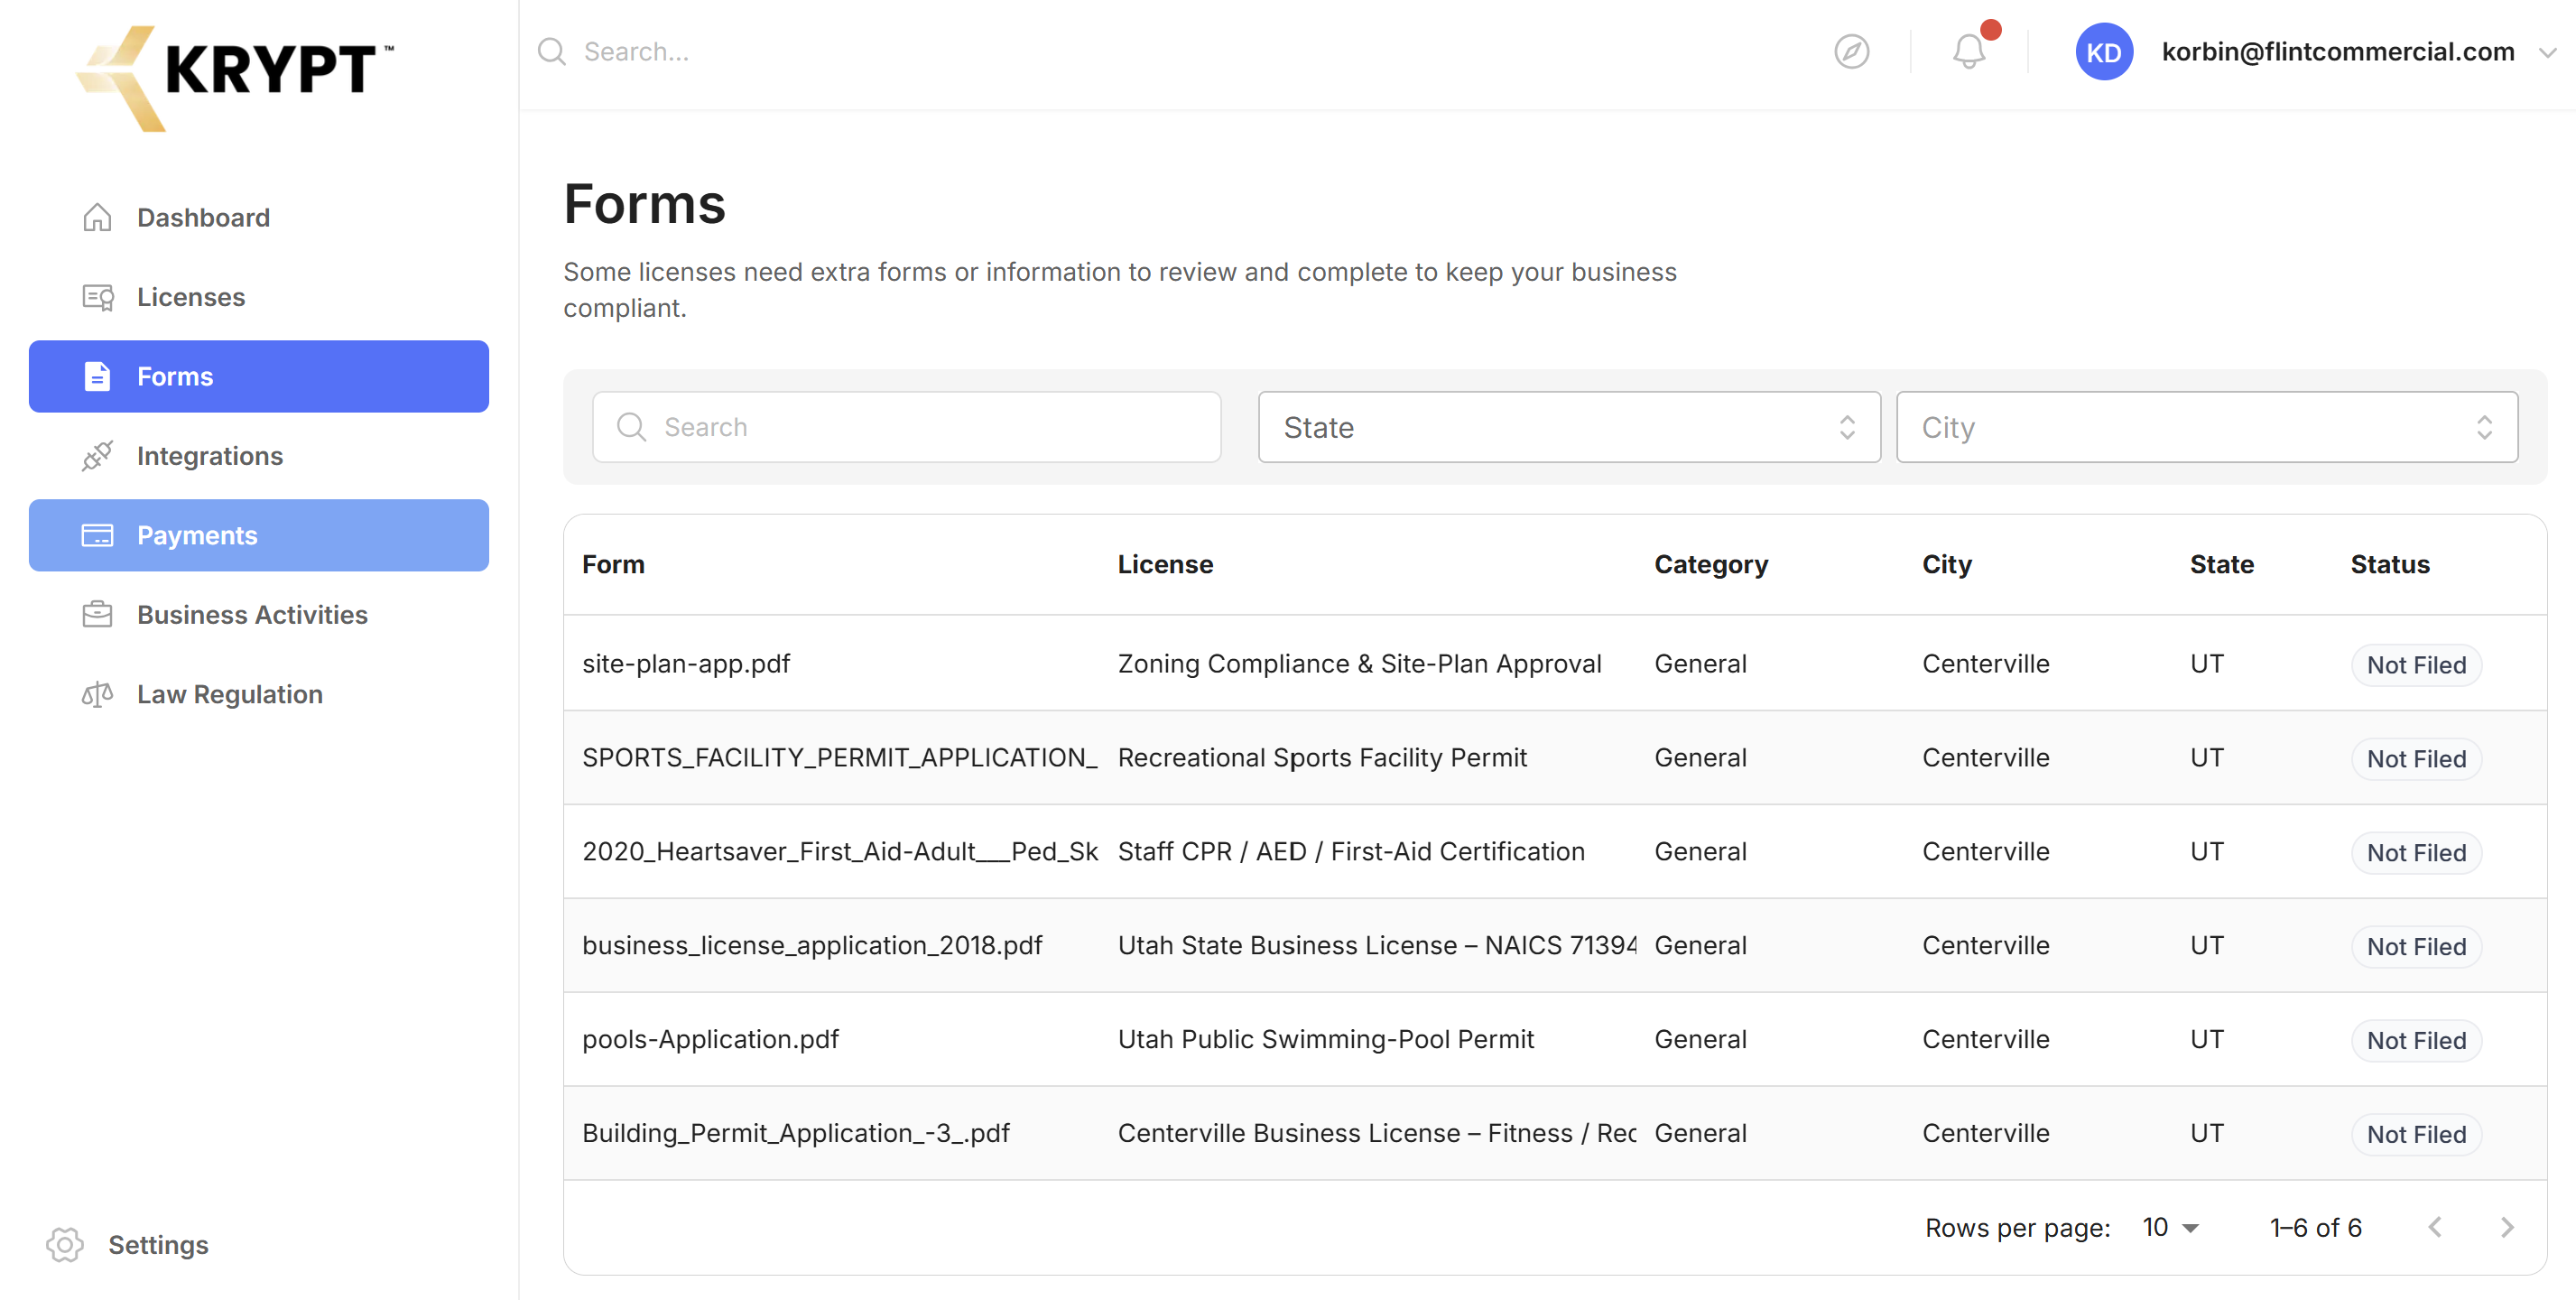Click the Integrations plug icon
This screenshot has height=1300, width=2576.
pos(97,456)
